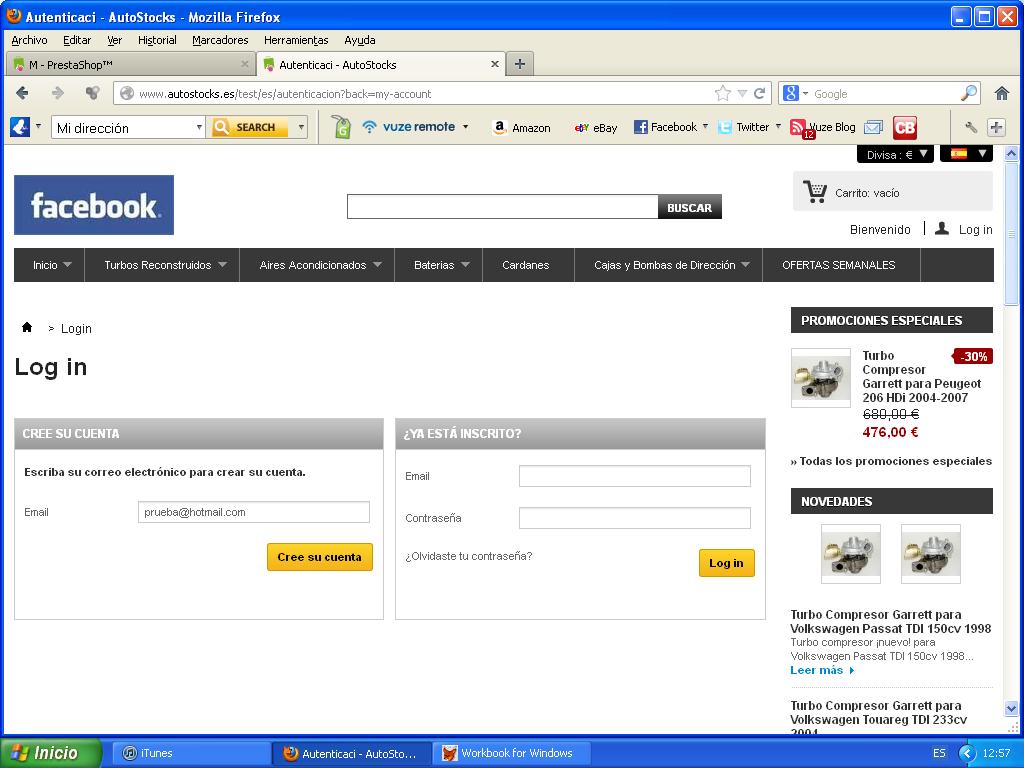Click Cree su cuenta button
1024x768 pixels.
[x=319, y=557]
